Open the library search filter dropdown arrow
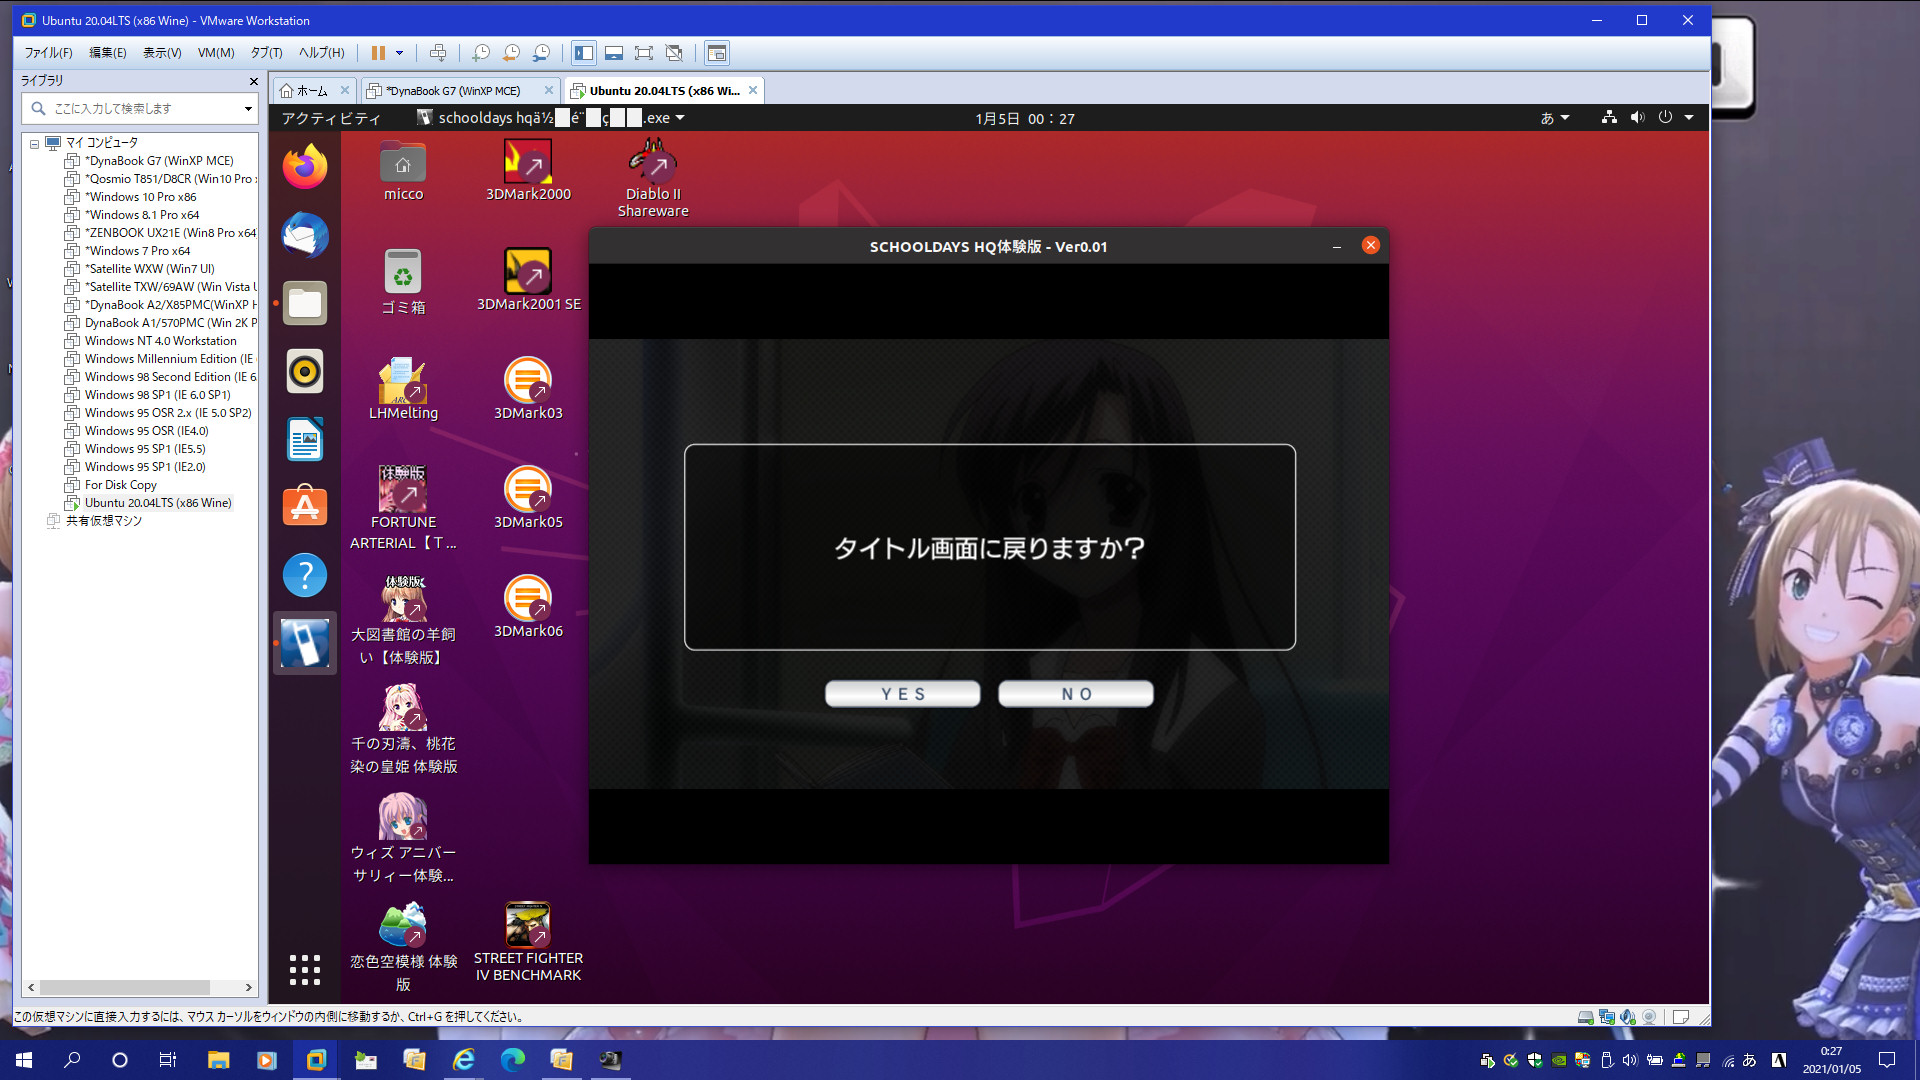Screen dimensions: 1920x1080 [248, 108]
